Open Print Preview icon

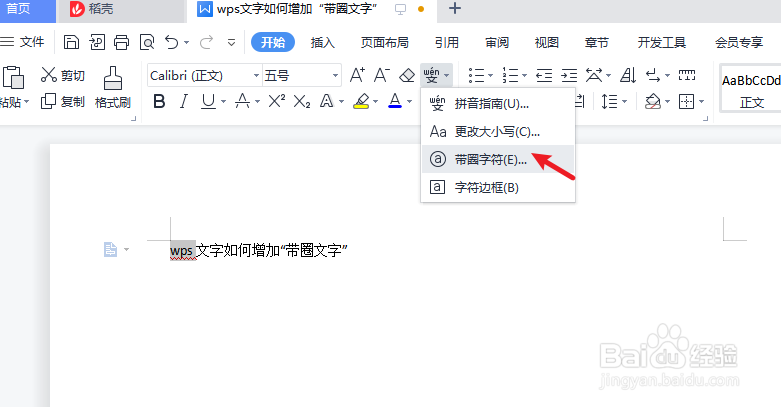[x=147, y=42]
